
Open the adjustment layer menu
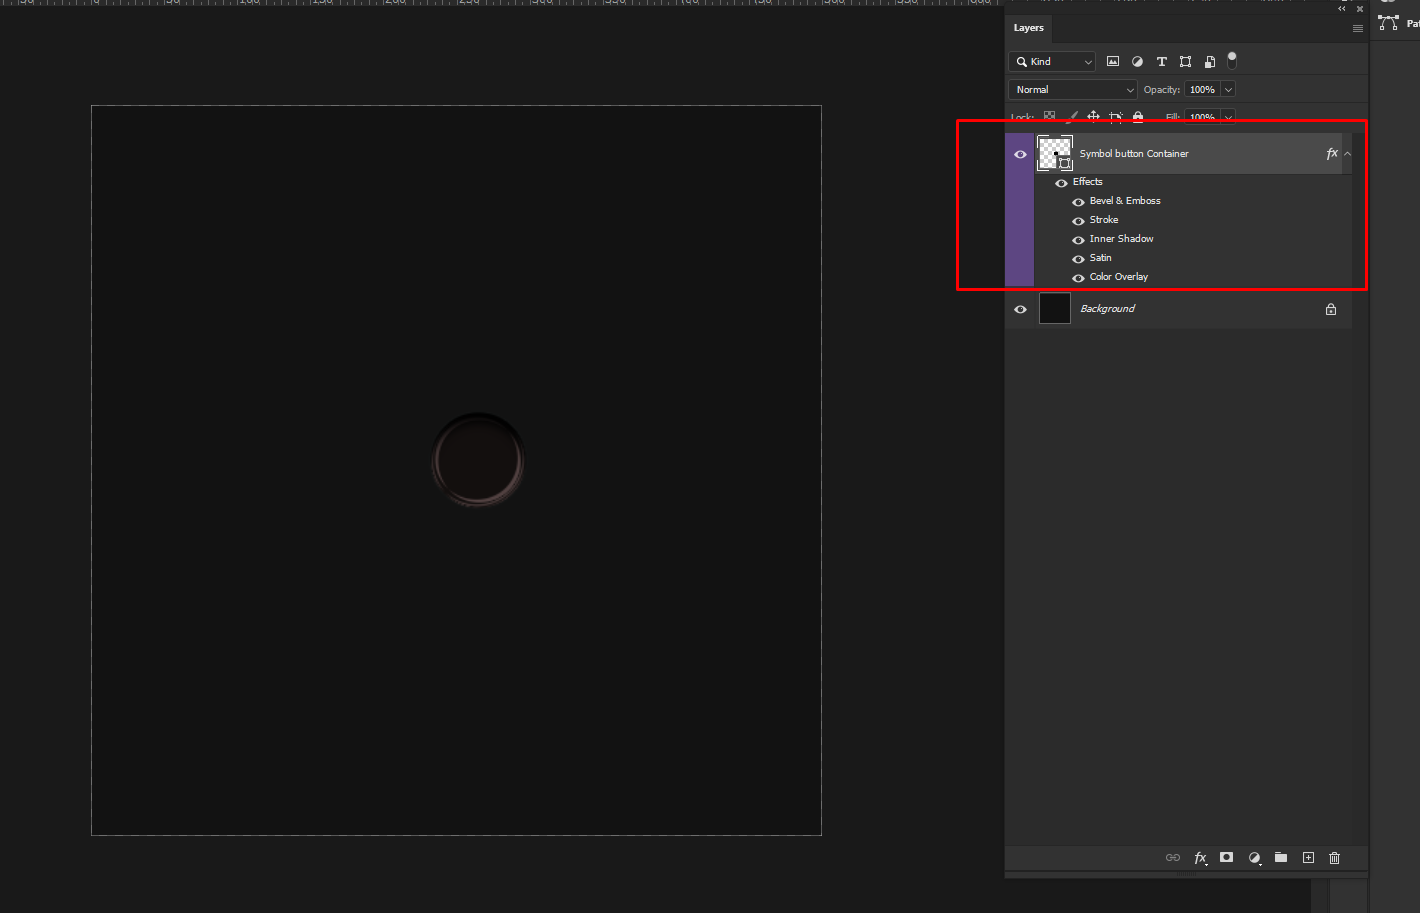coord(1255,857)
